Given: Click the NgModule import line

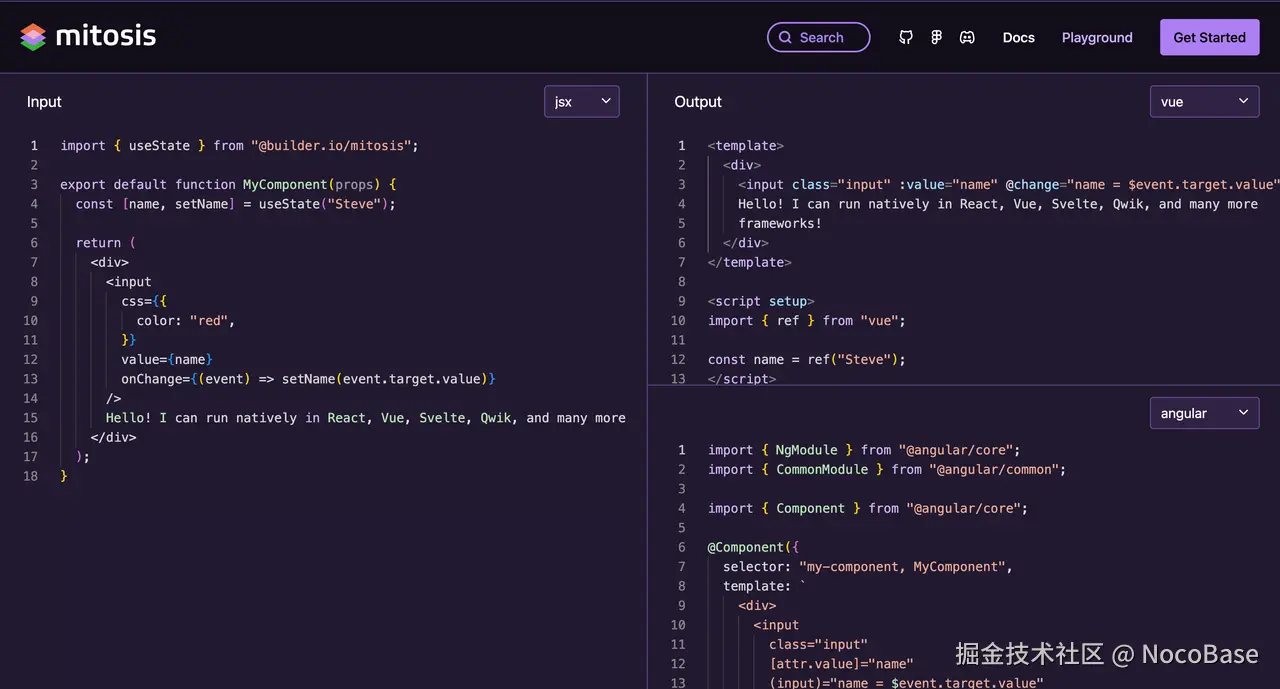Looking at the screenshot, I should [864, 450].
